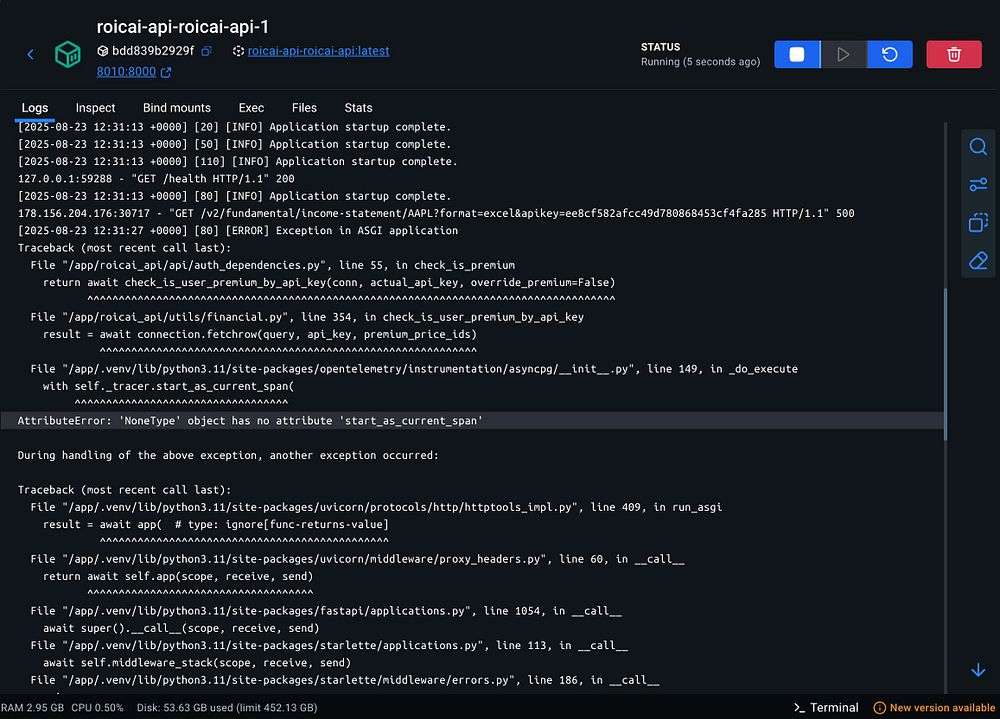Click the Running status text
The width and height of the screenshot is (1000, 719).
pyautogui.click(x=700, y=62)
